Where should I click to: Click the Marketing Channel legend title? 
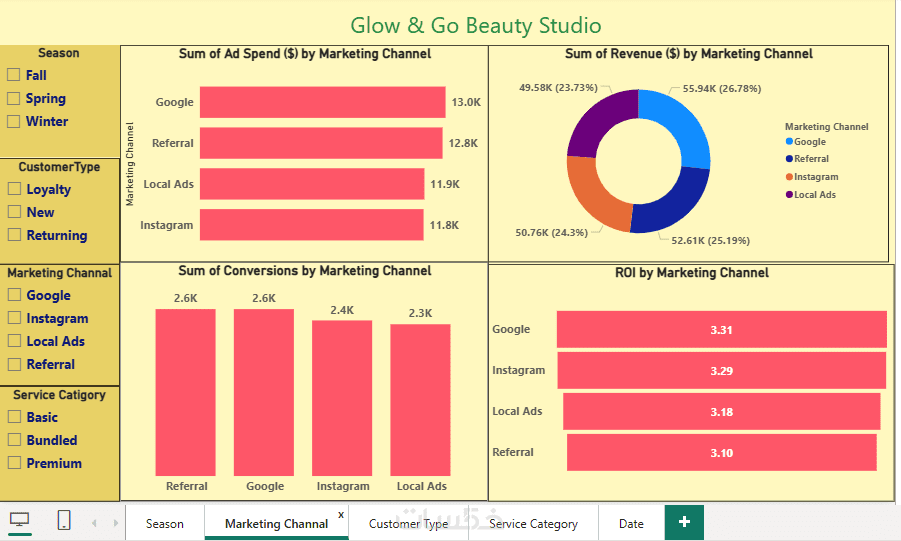[x=827, y=126]
